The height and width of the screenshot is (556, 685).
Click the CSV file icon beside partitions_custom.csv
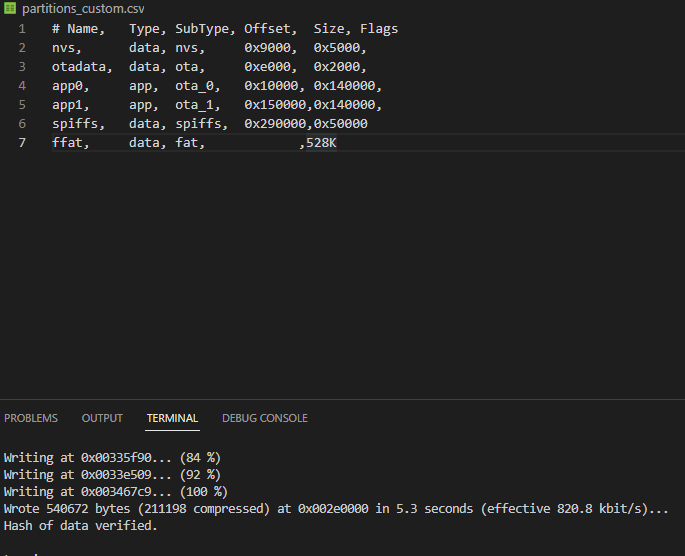coord(10,8)
